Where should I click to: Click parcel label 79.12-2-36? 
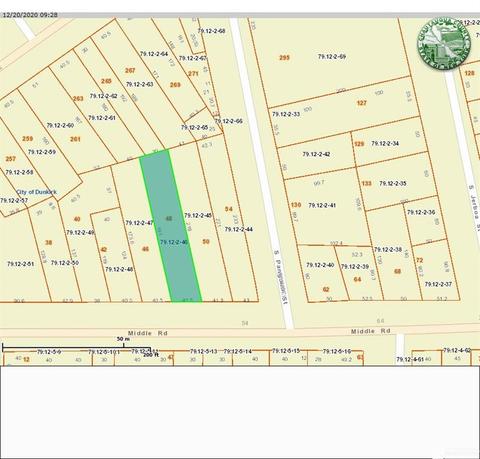[x=421, y=212]
